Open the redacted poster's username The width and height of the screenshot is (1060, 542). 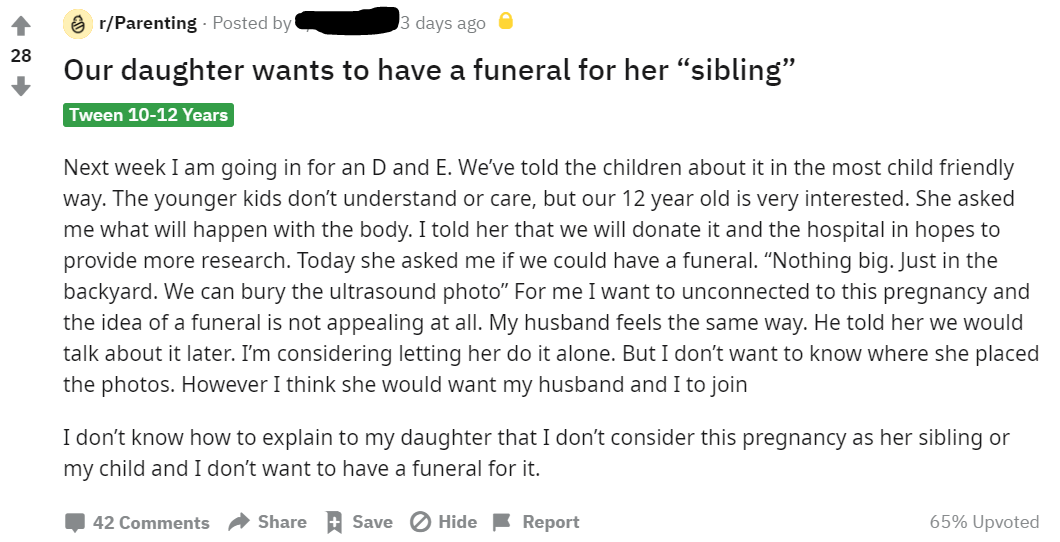point(346,20)
